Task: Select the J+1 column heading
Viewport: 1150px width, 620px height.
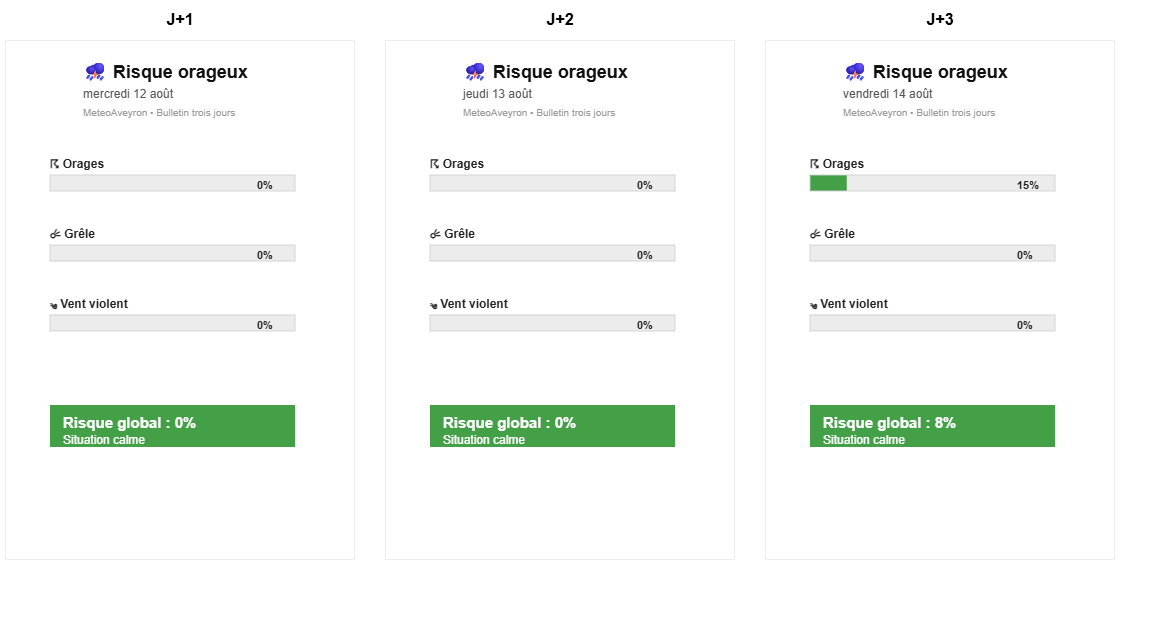Action: tap(179, 19)
